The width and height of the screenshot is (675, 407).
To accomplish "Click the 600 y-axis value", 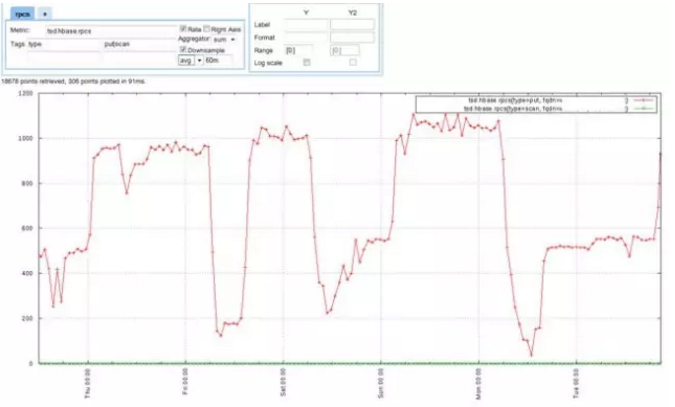I will click(x=27, y=228).
